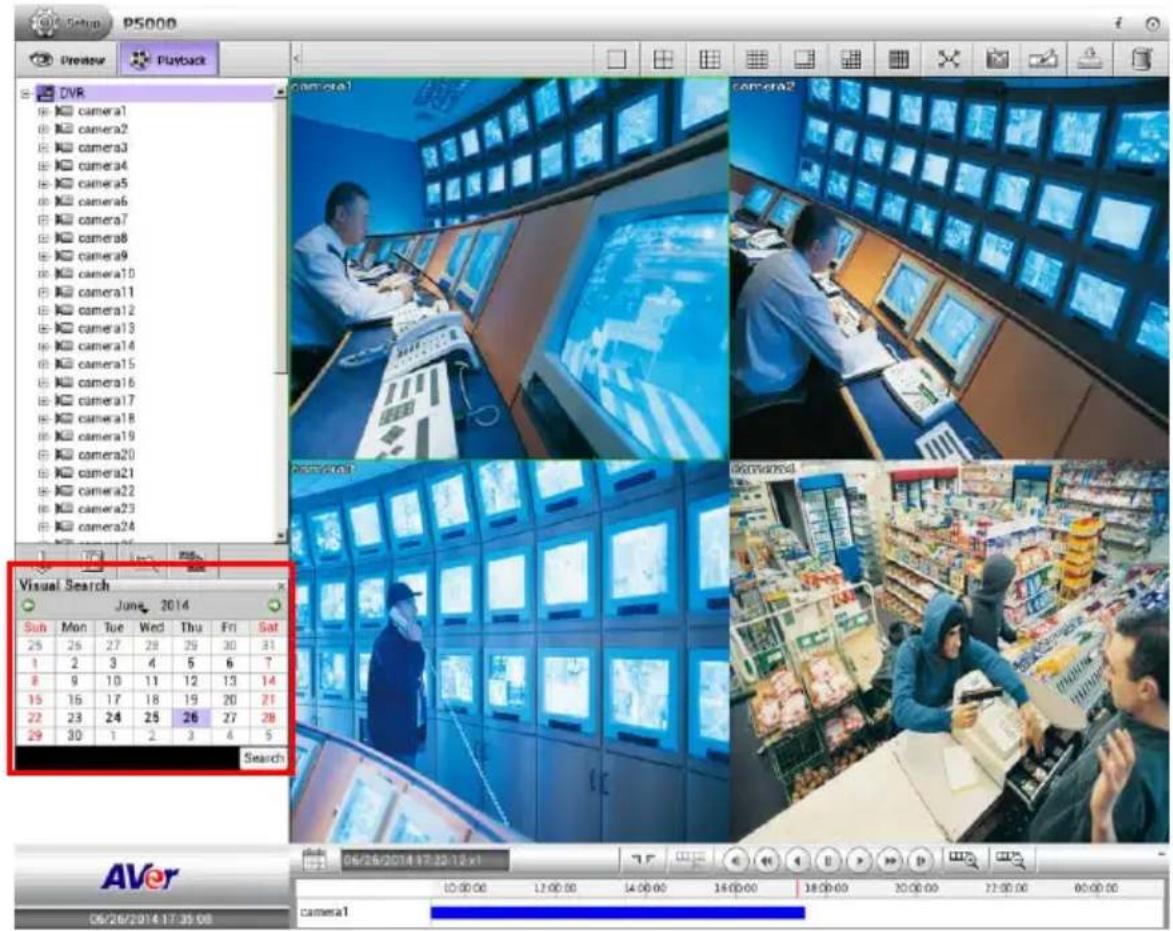Click the Search button under the calendar
Screen dimensions: 1173x931
263,758
